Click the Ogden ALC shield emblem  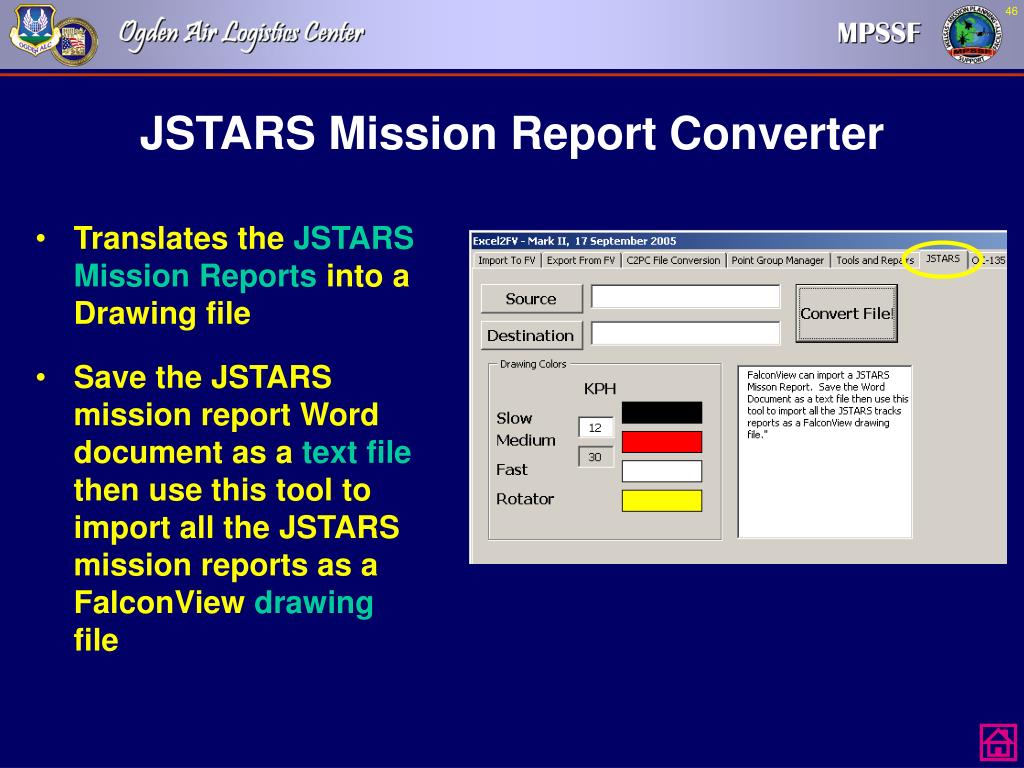point(33,29)
